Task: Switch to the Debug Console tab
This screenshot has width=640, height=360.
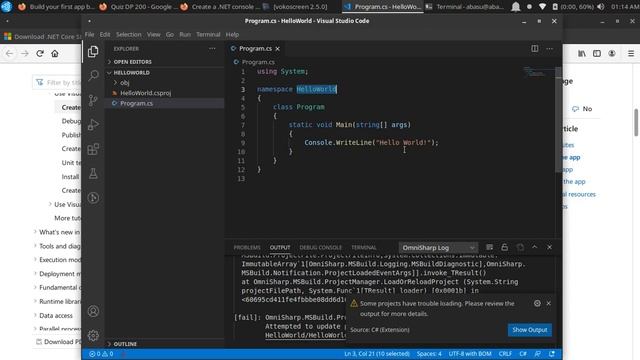Action: pos(320,248)
